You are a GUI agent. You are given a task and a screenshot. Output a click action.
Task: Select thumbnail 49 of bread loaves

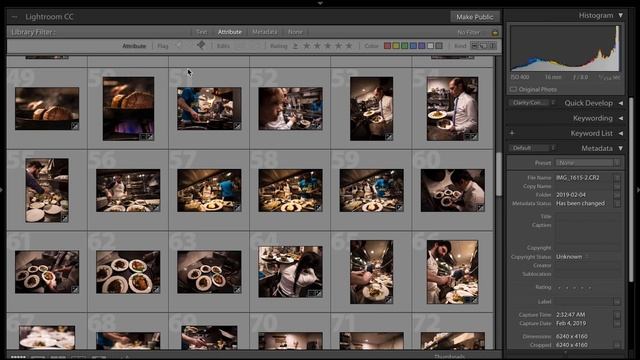tap(47, 109)
